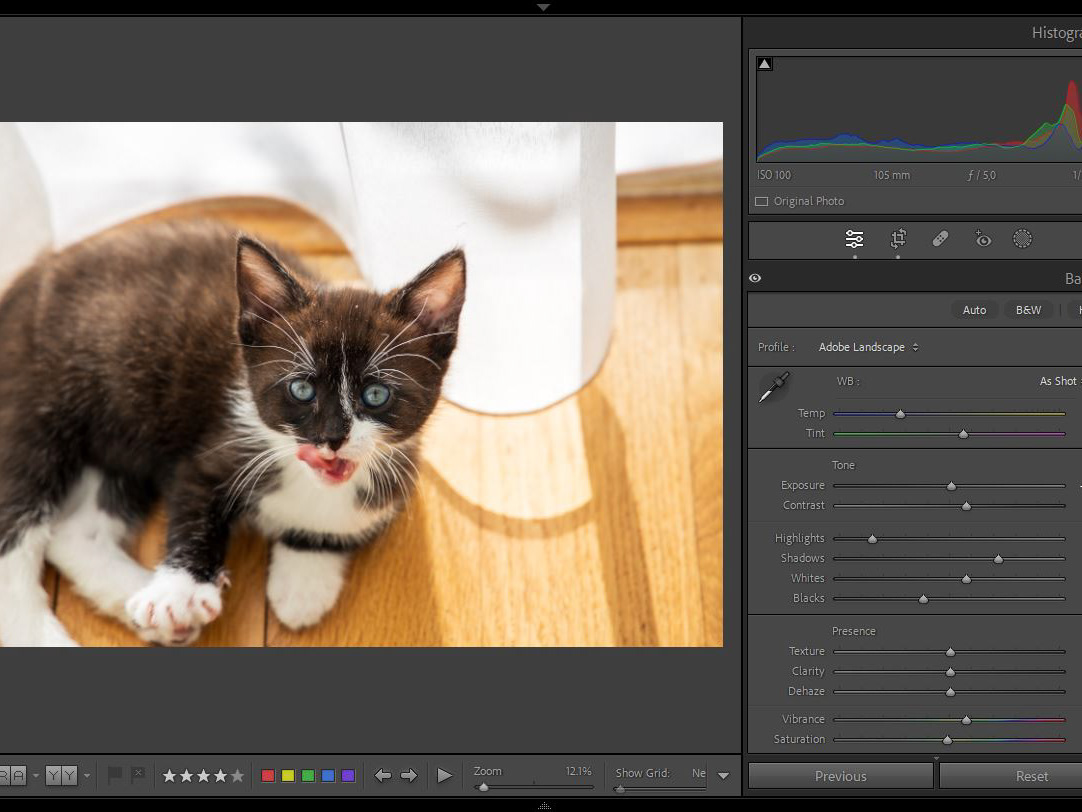Open the reference view dropdown arrow
This screenshot has height=812, width=1082.
[36, 776]
